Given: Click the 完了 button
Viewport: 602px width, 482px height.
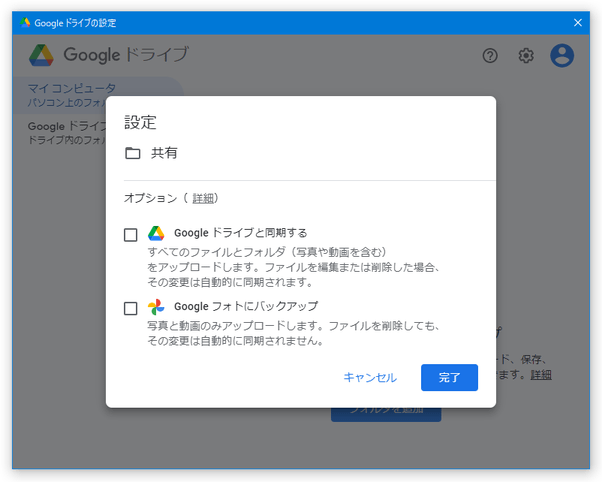Looking at the screenshot, I should [x=449, y=378].
